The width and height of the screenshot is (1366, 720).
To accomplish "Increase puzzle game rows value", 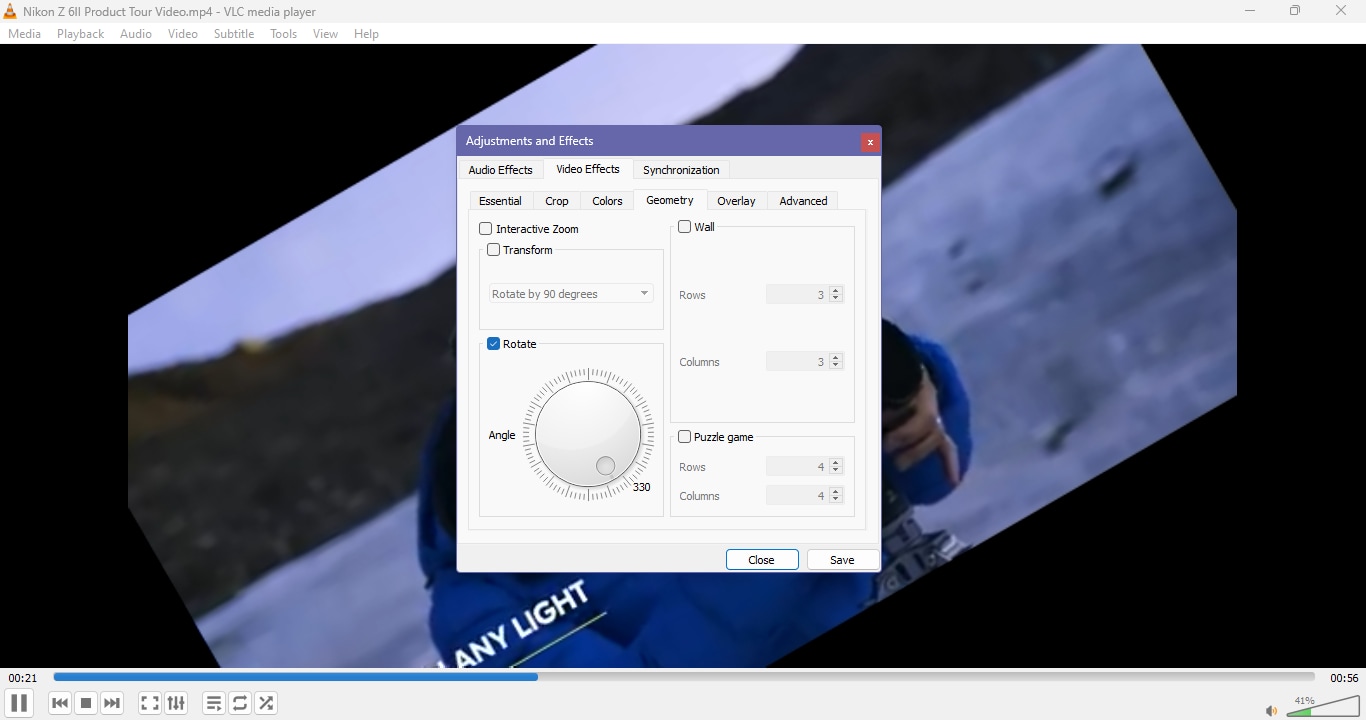I will click(x=837, y=462).
